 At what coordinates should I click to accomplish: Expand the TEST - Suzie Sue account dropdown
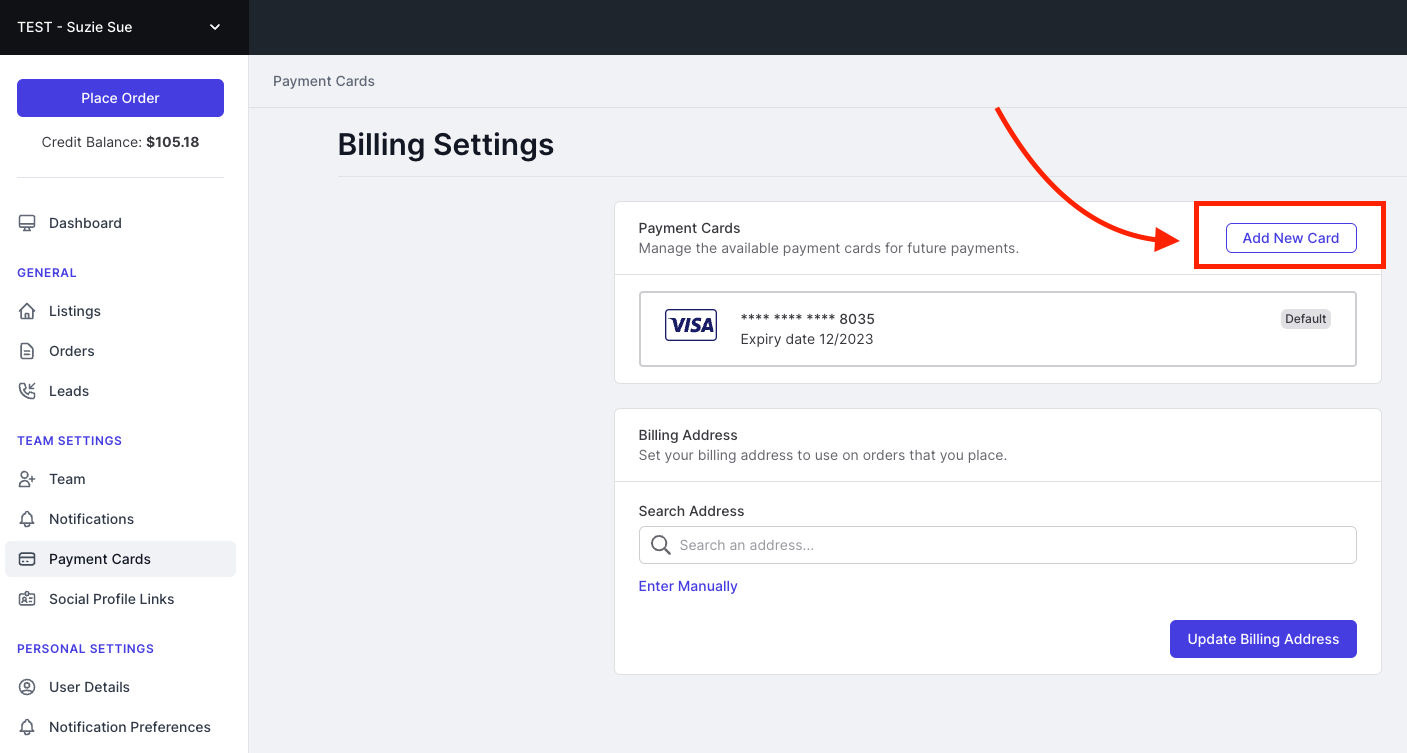[214, 27]
